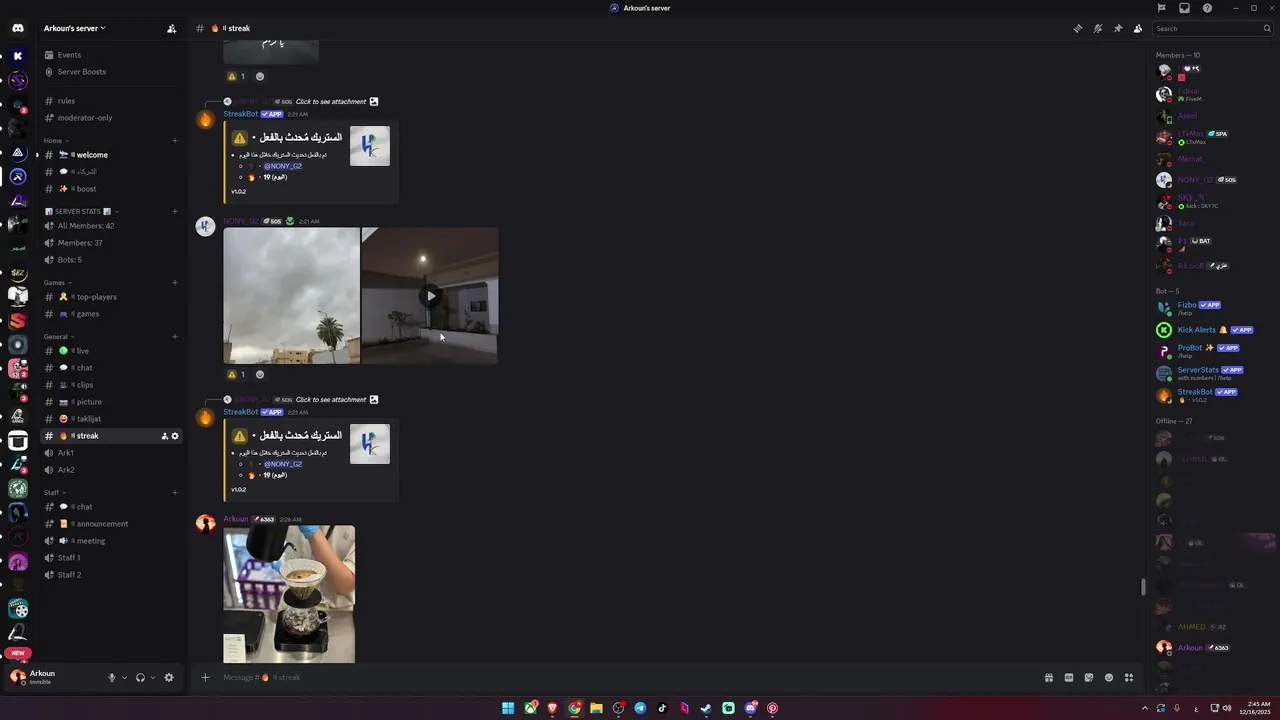Open Arkoun's server dropdown menu
Screen dimensions: 1280x720
(75, 28)
